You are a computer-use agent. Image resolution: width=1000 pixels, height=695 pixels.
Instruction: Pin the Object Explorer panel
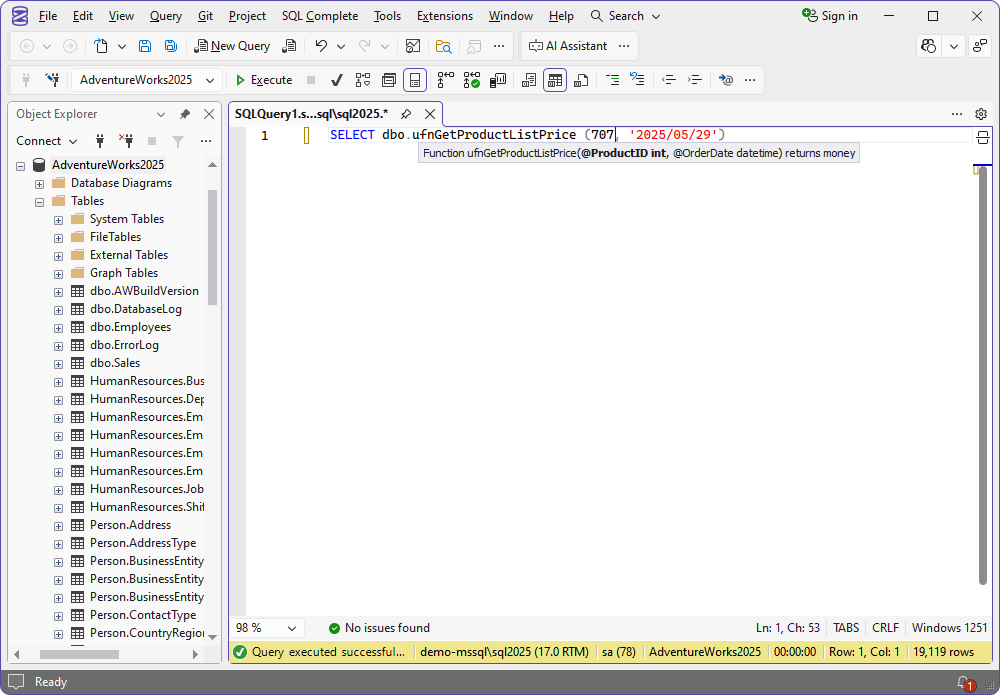pyautogui.click(x=184, y=114)
